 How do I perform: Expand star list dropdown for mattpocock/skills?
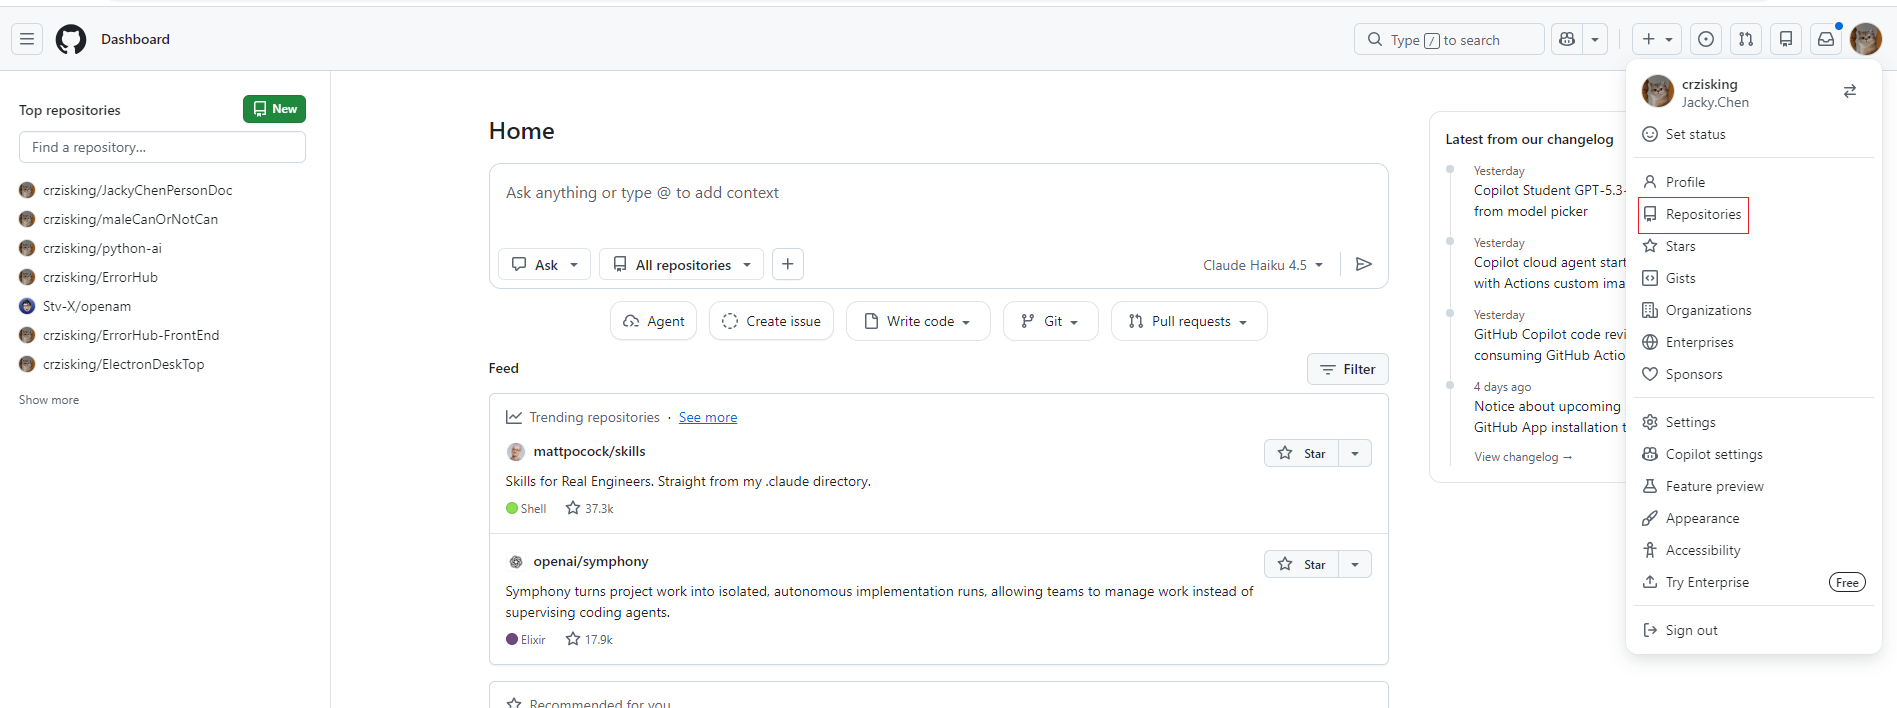pos(1355,453)
